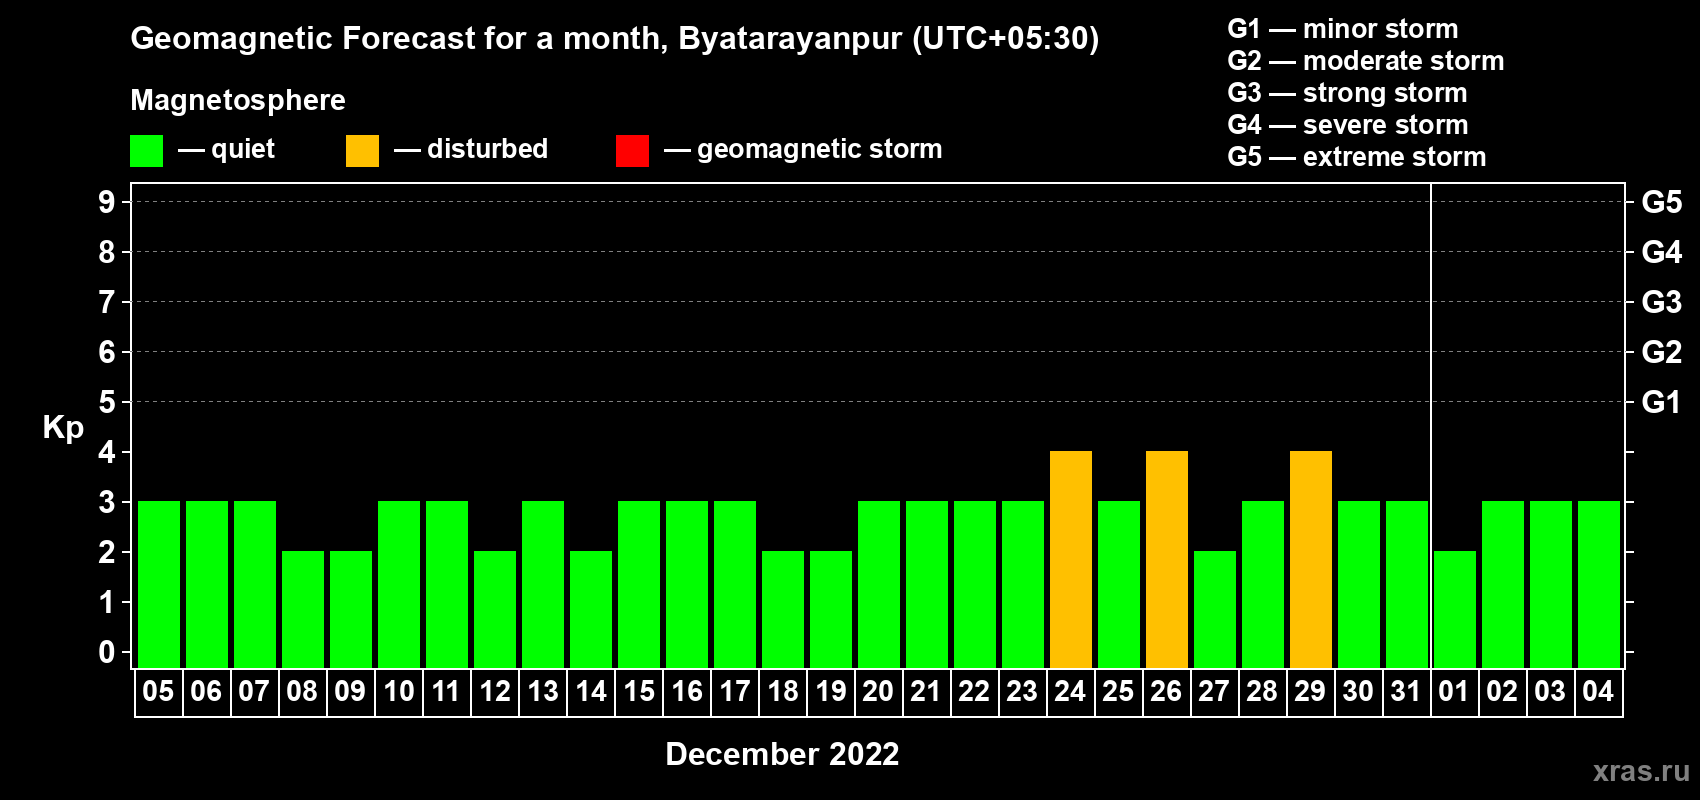This screenshot has height=800, width=1700.
Task: Select the orange bar for day 24
Action: [x=1070, y=560]
